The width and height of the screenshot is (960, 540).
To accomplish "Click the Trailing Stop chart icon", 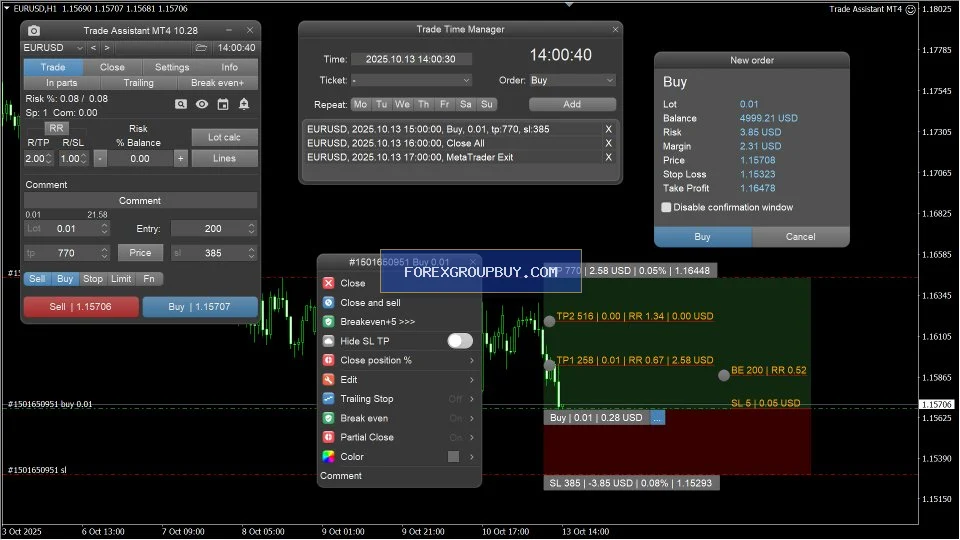I will pos(329,399).
